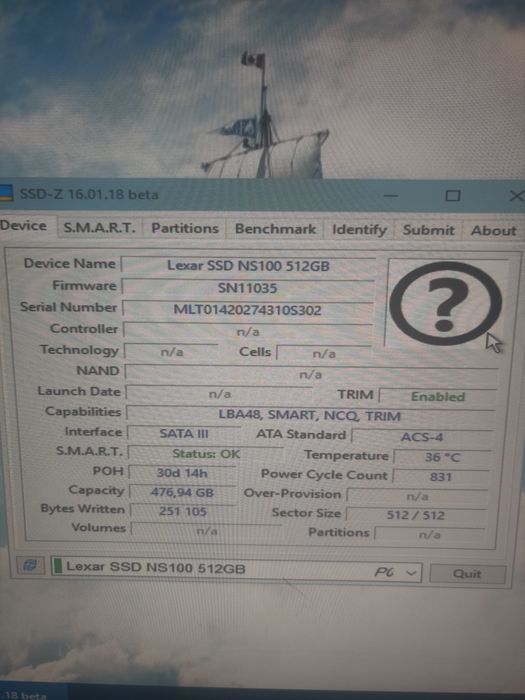Click the unknown vendor question mark logo
The width and height of the screenshot is (525, 700).
tap(446, 304)
